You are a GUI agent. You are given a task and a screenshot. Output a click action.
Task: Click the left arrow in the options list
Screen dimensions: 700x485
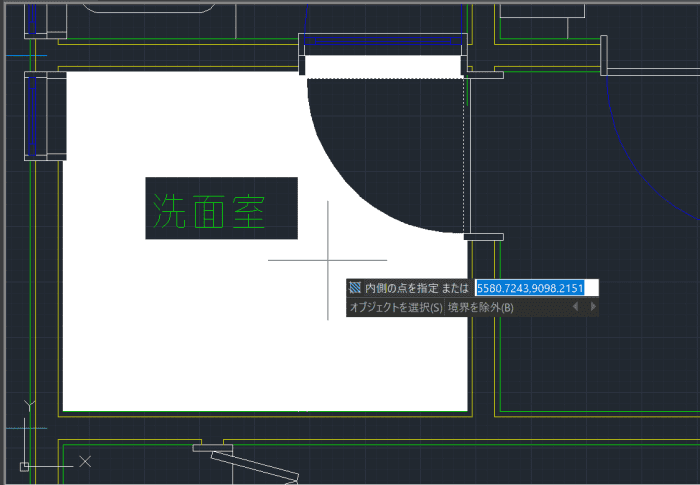point(575,306)
